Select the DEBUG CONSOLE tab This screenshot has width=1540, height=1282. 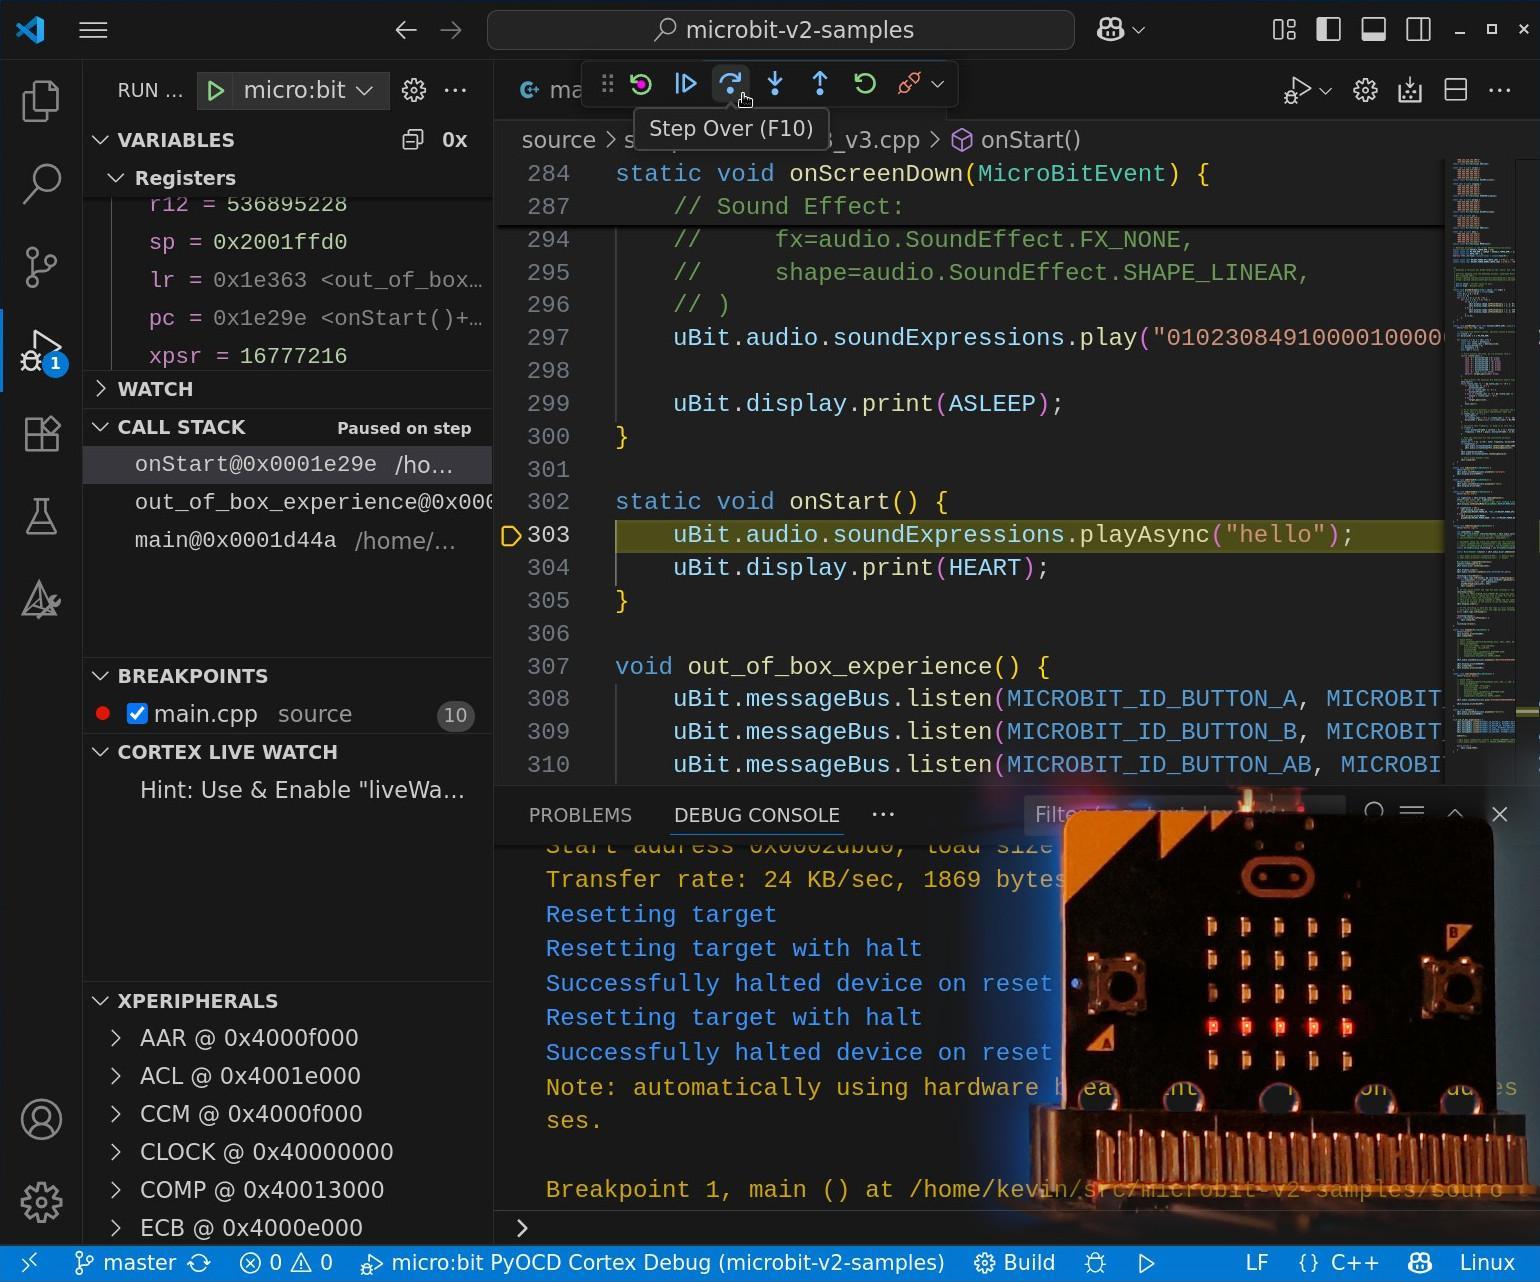[x=756, y=815]
